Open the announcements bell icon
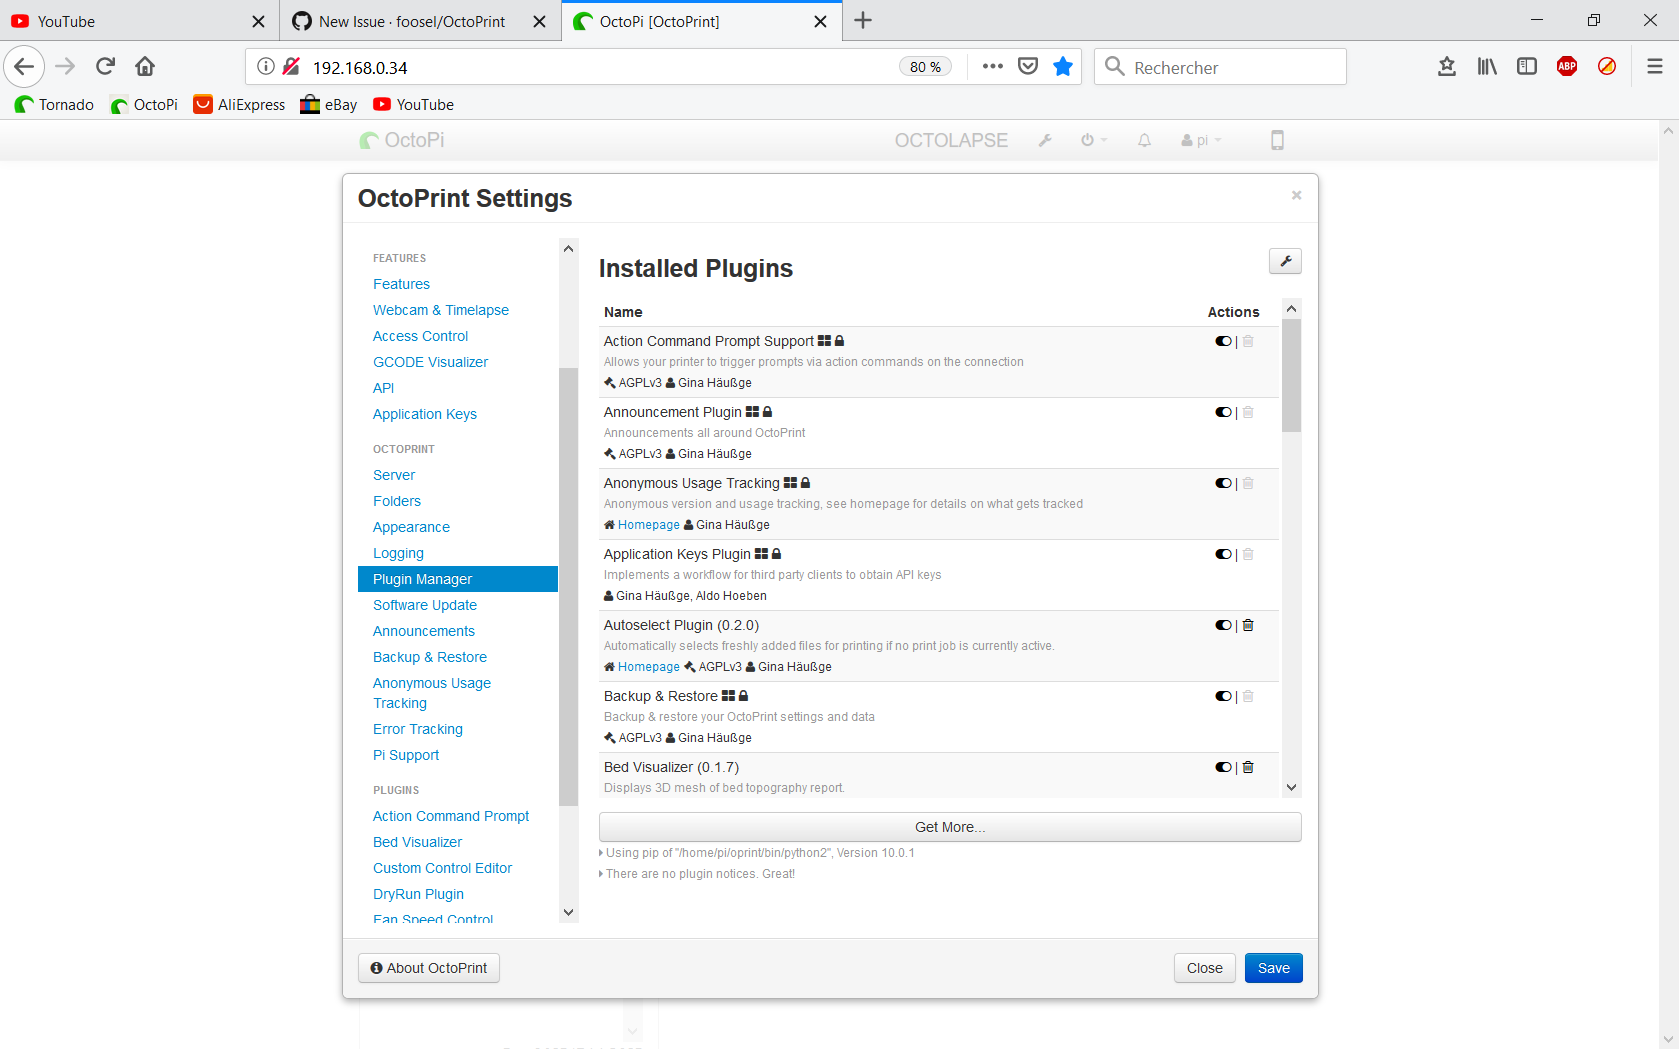This screenshot has width=1679, height=1049. pyautogui.click(x=1144, y=140)
